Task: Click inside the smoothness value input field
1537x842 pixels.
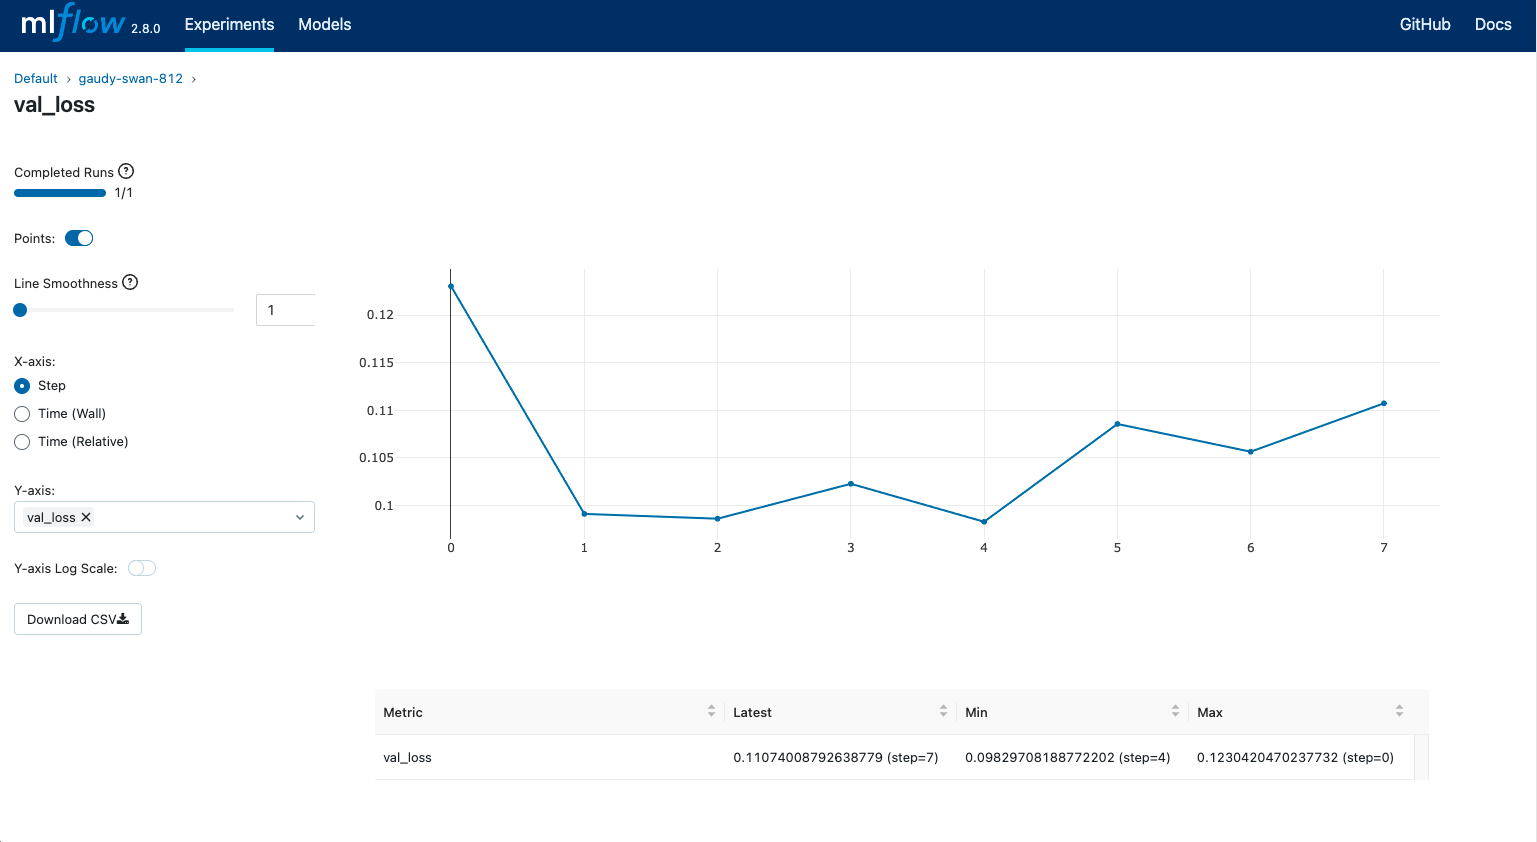Action: (285, 310)
